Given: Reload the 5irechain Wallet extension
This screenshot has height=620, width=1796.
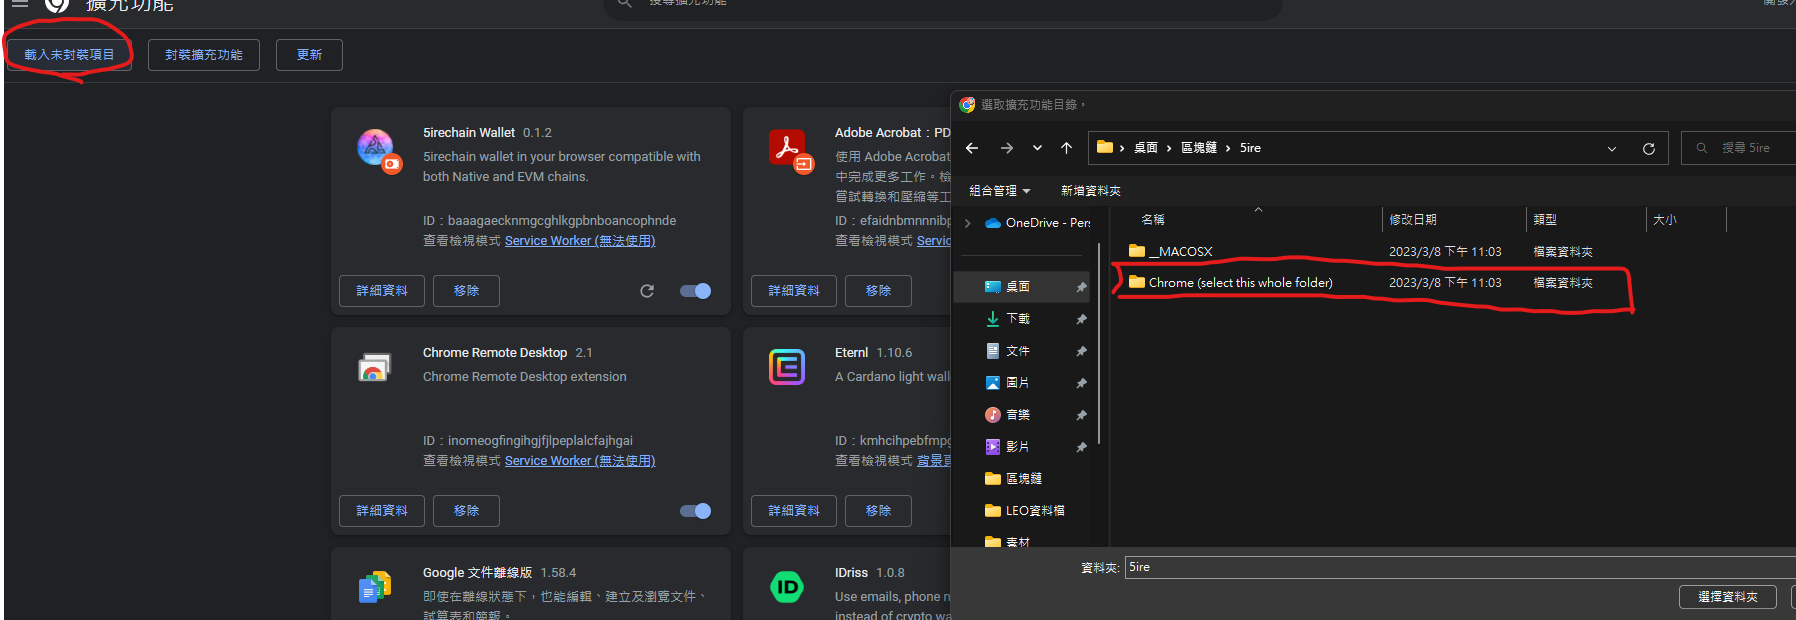Looking at the screenshot, I should coord(647,291).
